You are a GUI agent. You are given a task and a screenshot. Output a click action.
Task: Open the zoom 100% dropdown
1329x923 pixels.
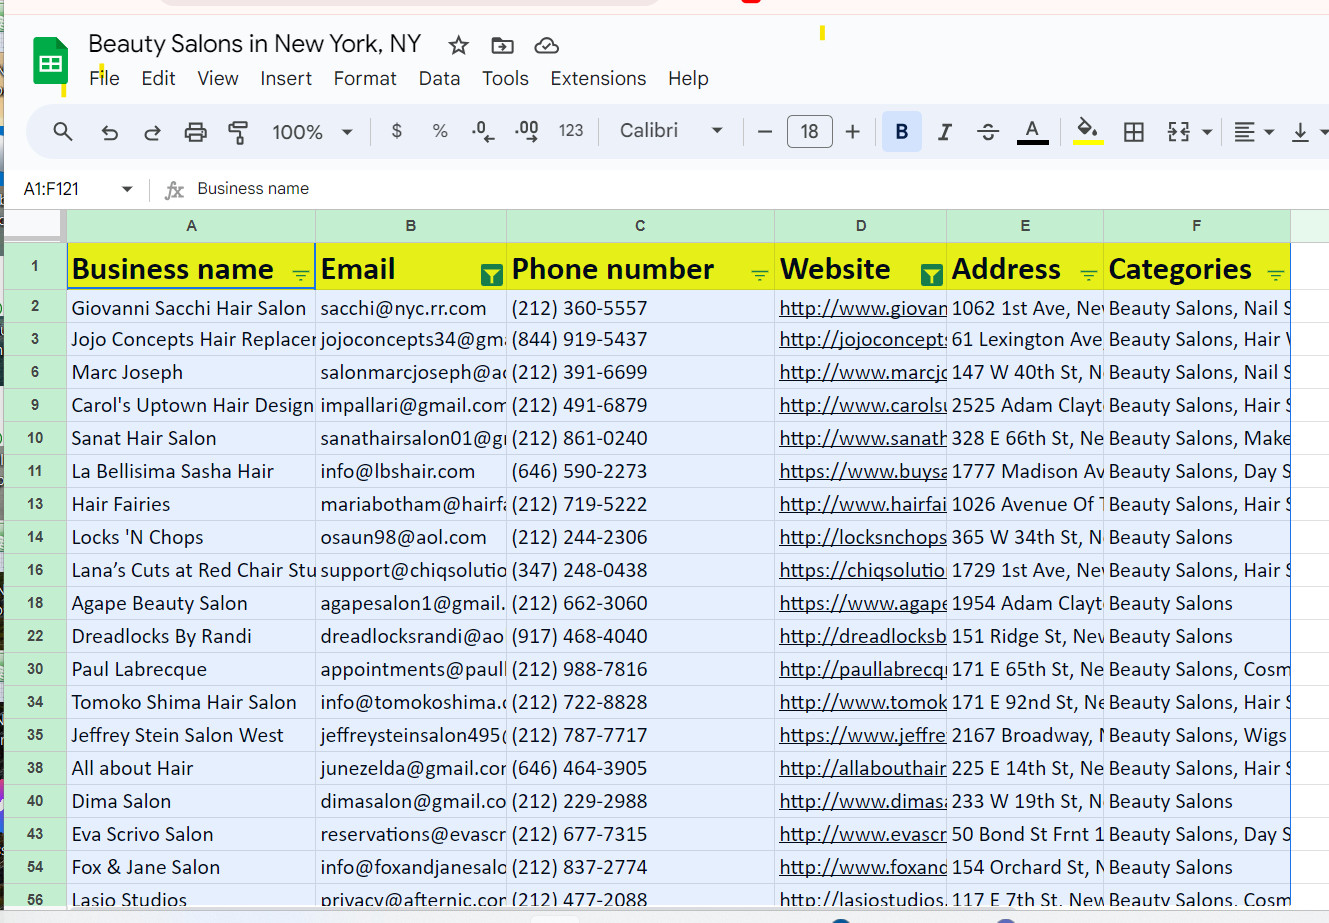[313, 132]
